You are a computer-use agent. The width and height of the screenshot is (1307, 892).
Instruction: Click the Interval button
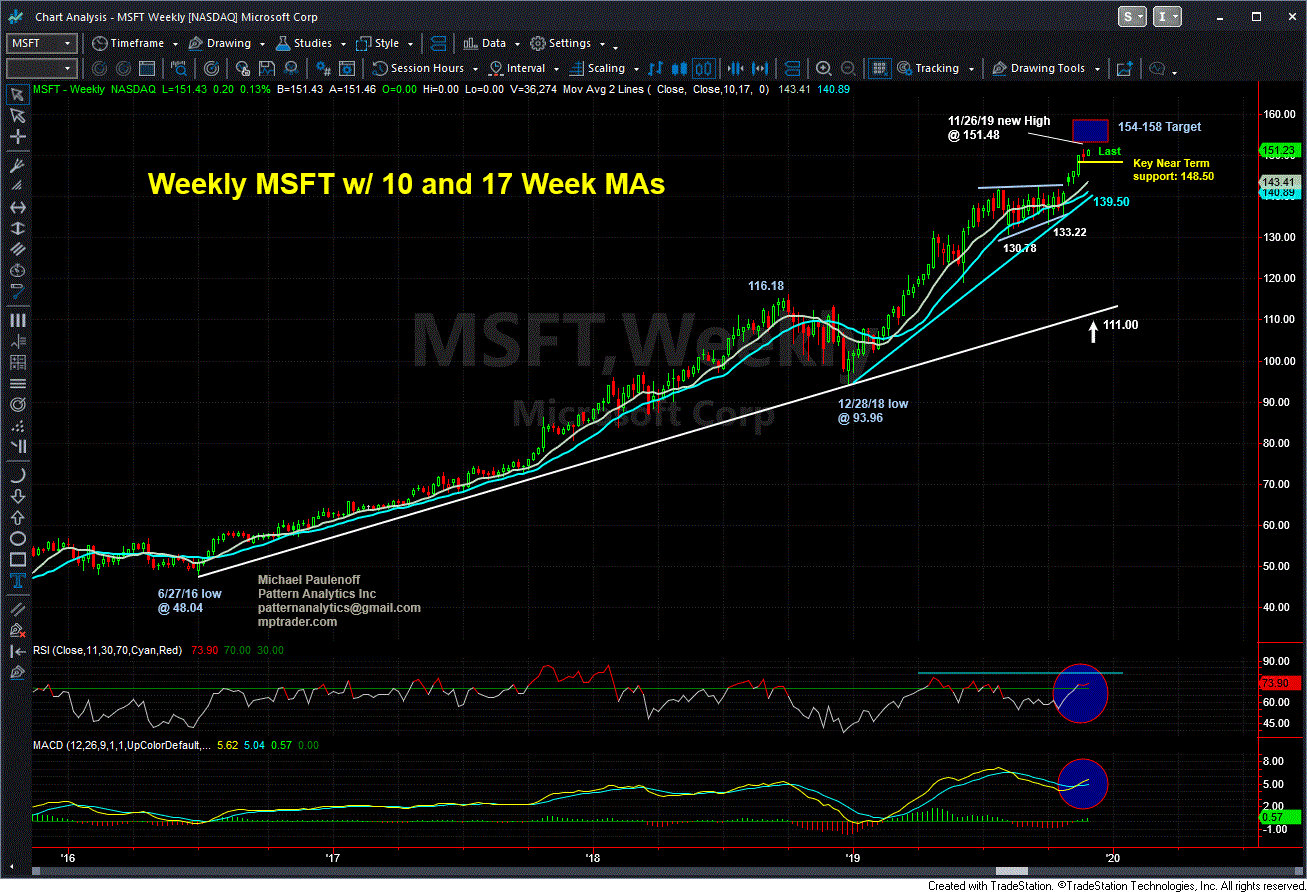click(517, 68)
